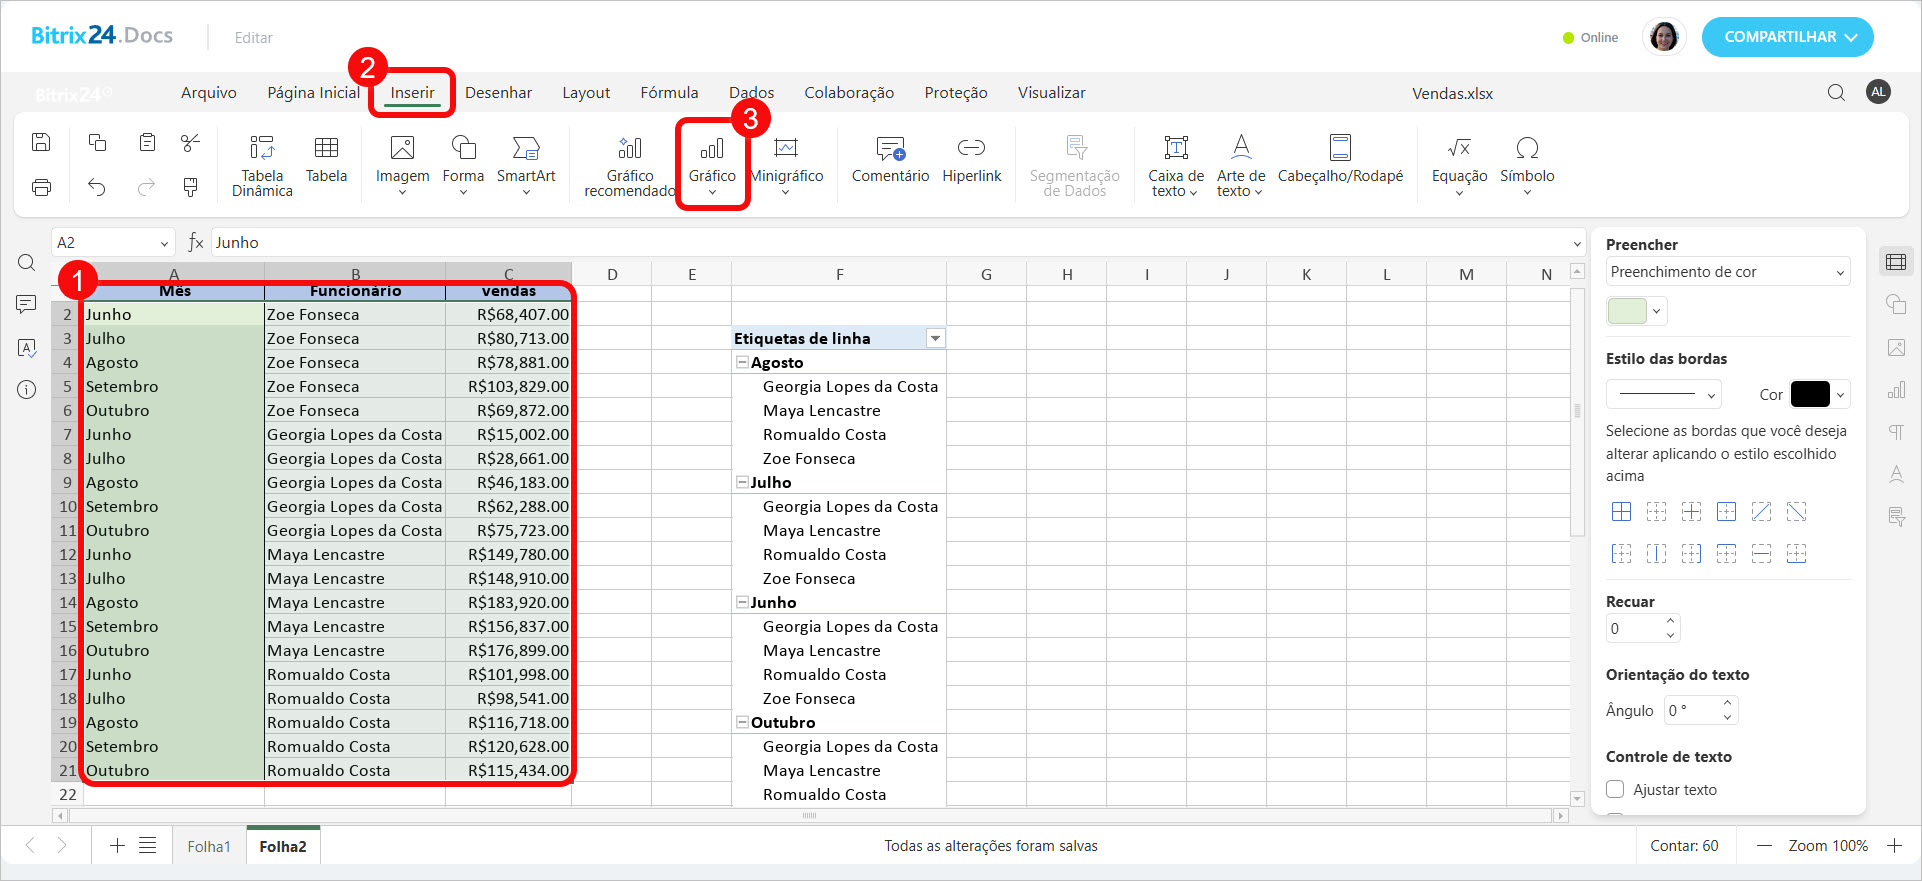The height and width of the screenshot is (881, 1922).
Task: Add a Comentário from the ribbon
Action: [890, 149]
